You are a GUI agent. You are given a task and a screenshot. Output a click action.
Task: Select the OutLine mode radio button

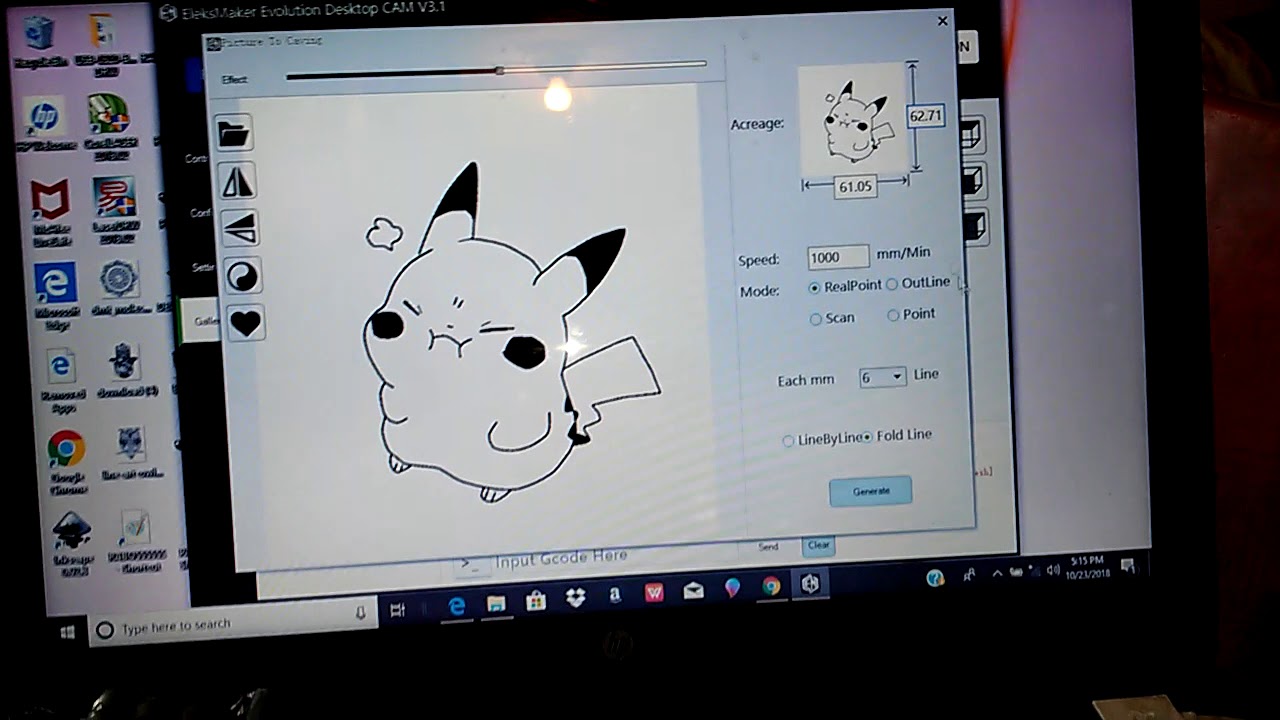(x=892, y=285)
